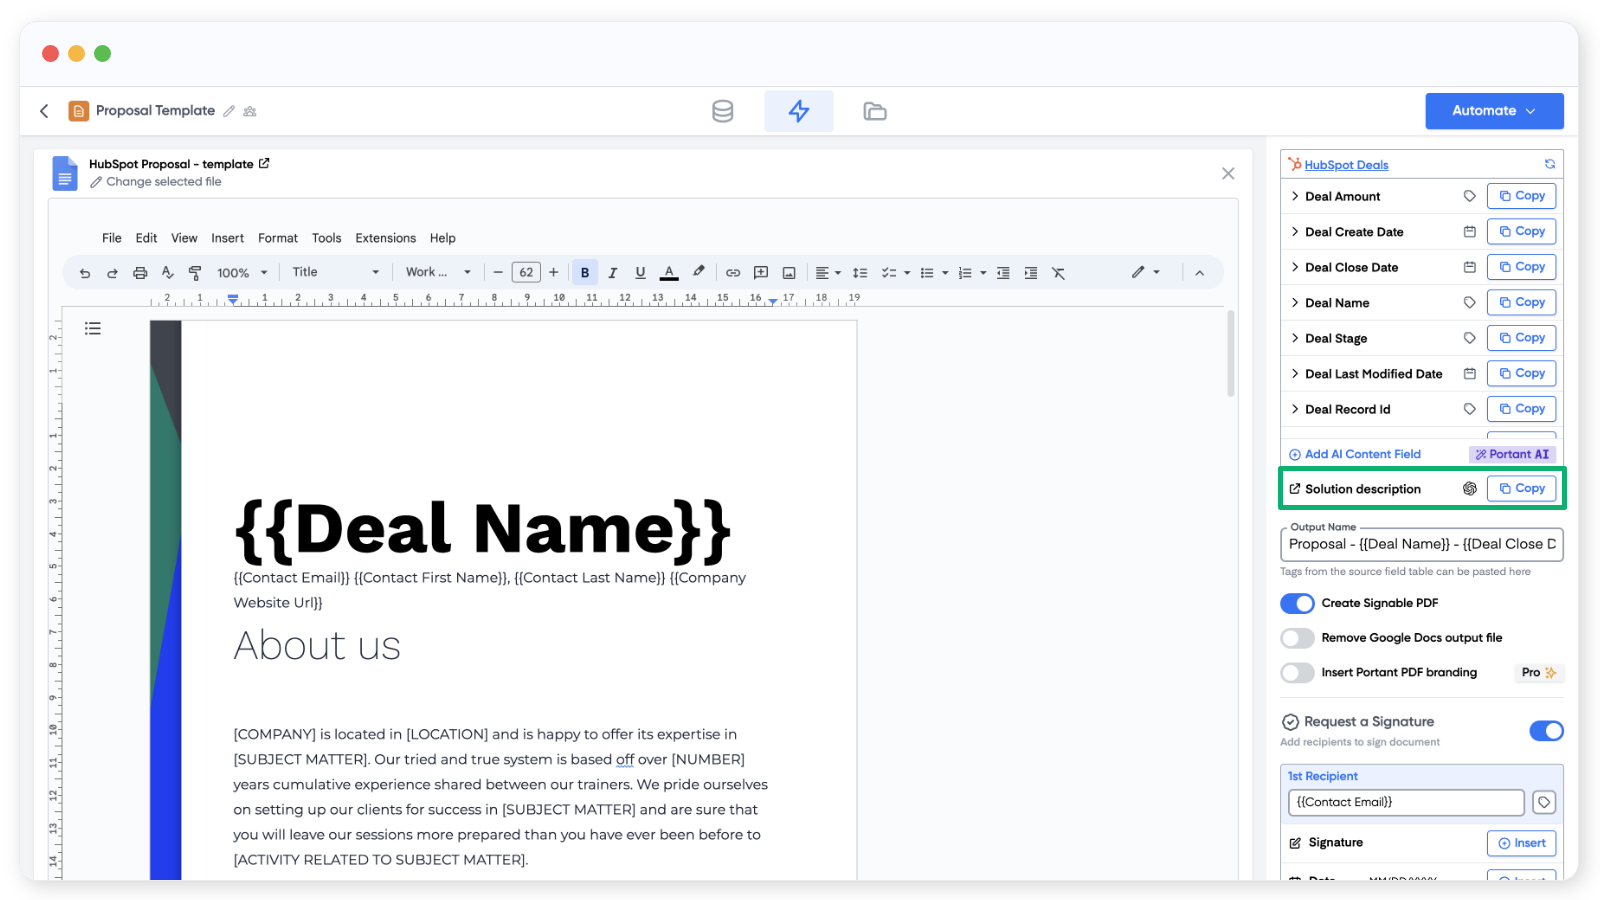Open the Automate dropdown button

click(x=1494, y=111)
